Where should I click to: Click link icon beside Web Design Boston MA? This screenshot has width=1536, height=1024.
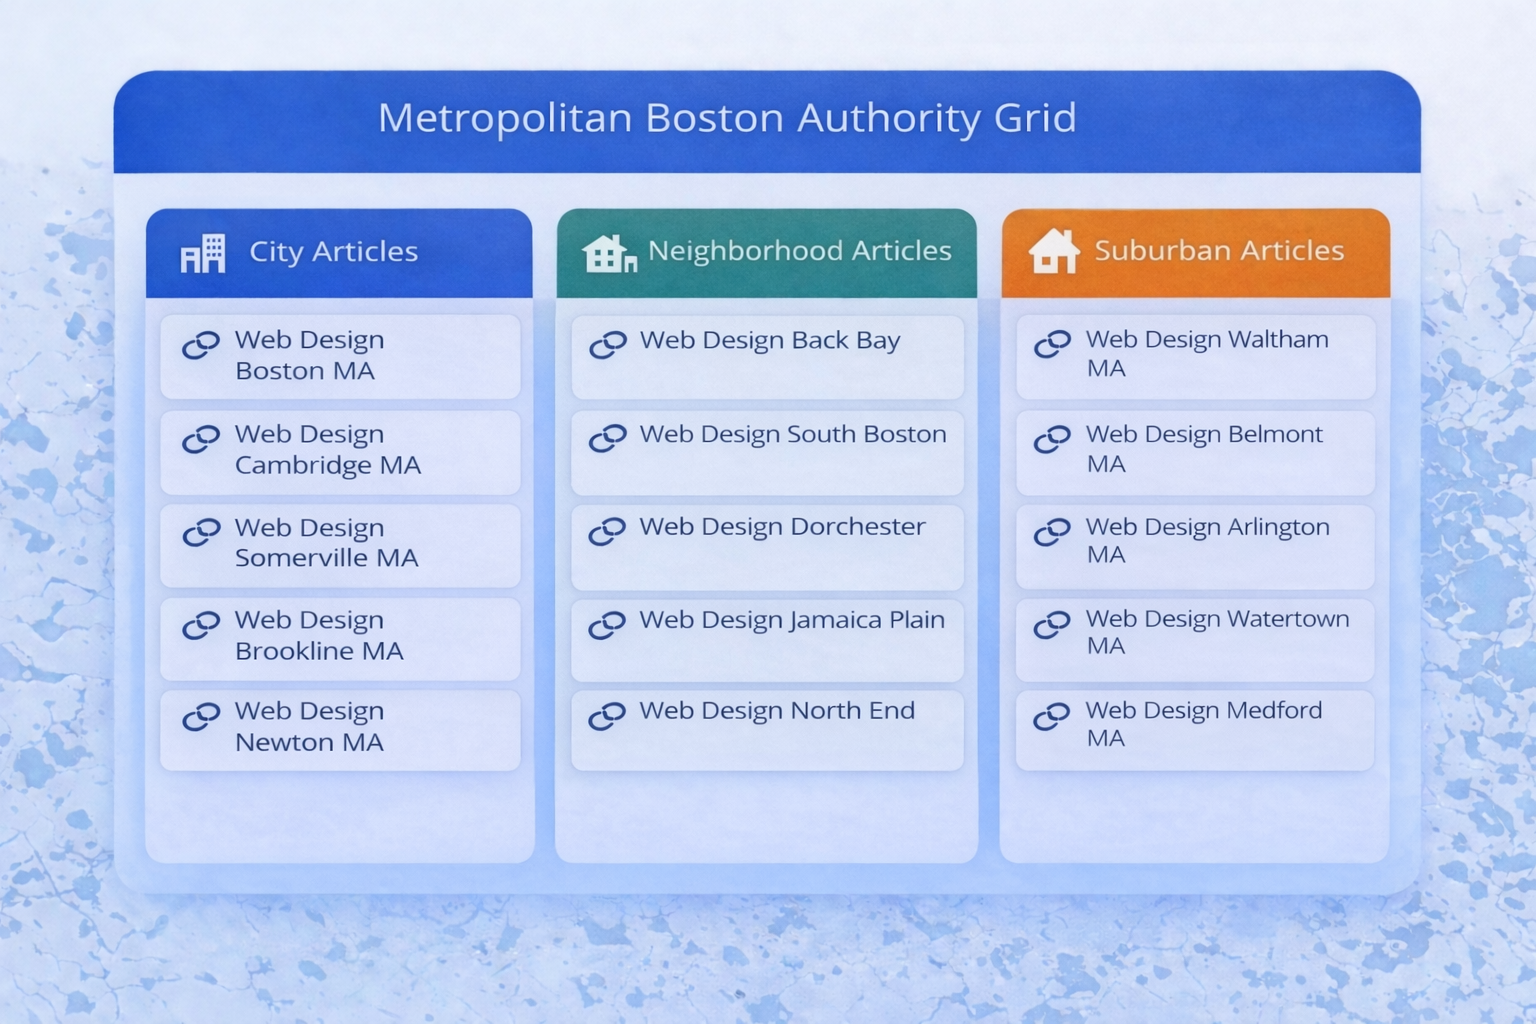pyautogui.click(x=201, y=346)
